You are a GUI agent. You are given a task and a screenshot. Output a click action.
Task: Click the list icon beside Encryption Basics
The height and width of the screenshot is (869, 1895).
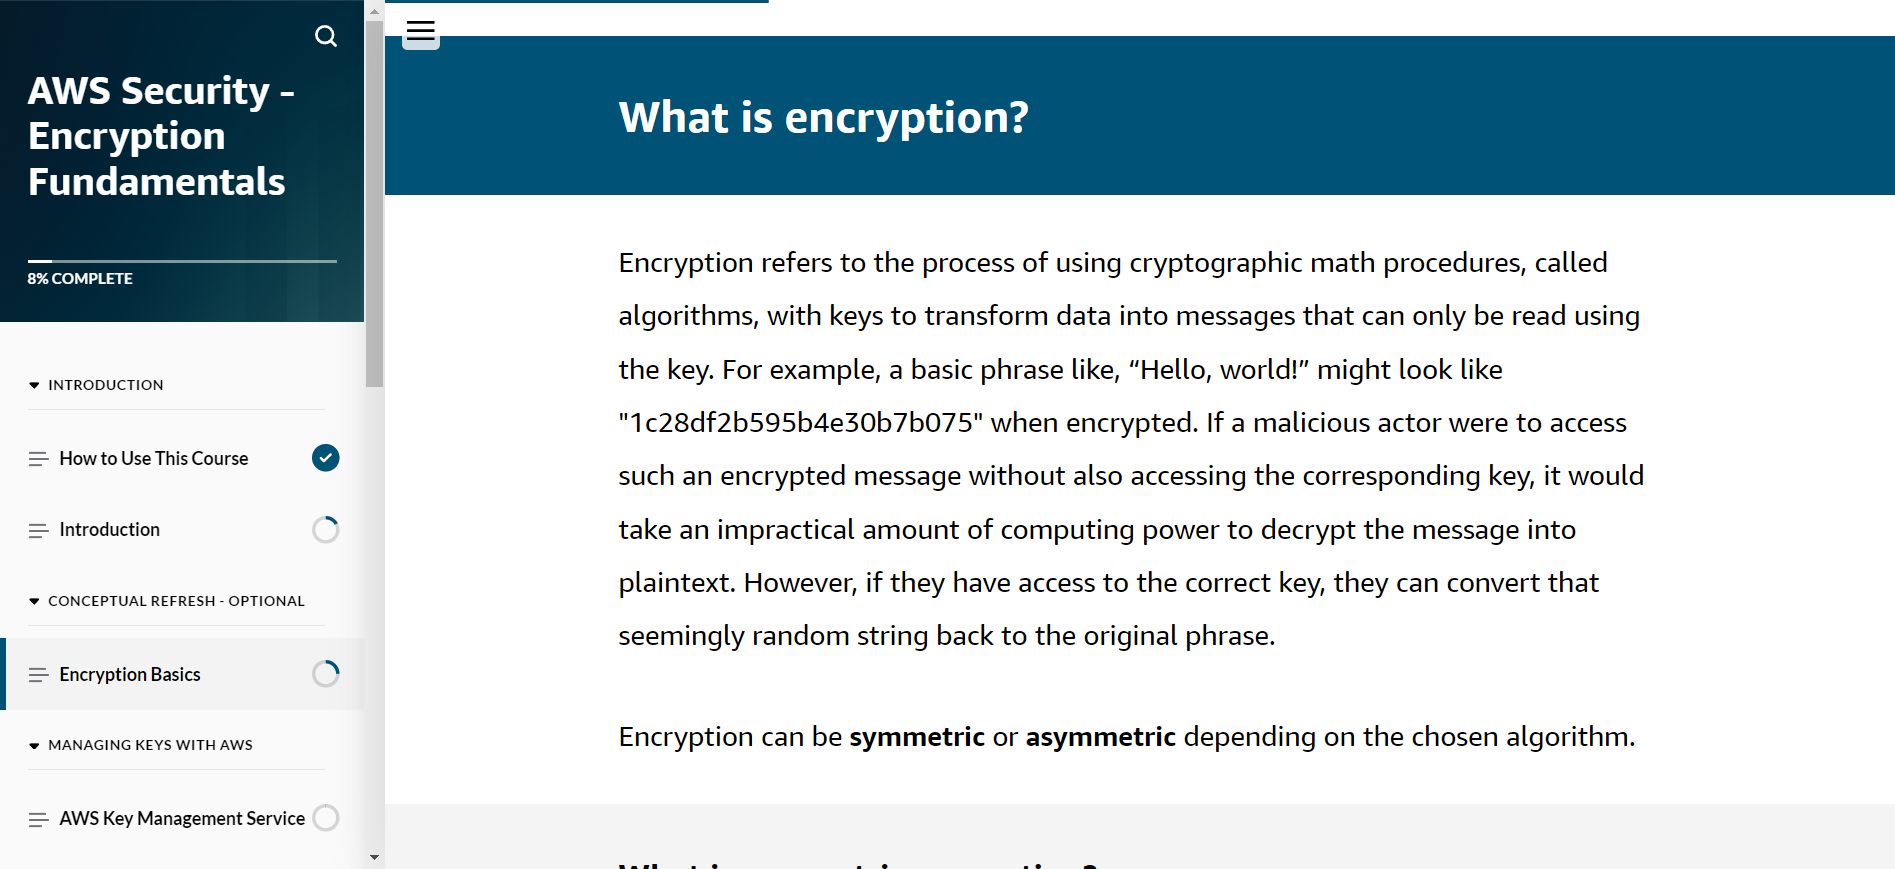(38, 674)
